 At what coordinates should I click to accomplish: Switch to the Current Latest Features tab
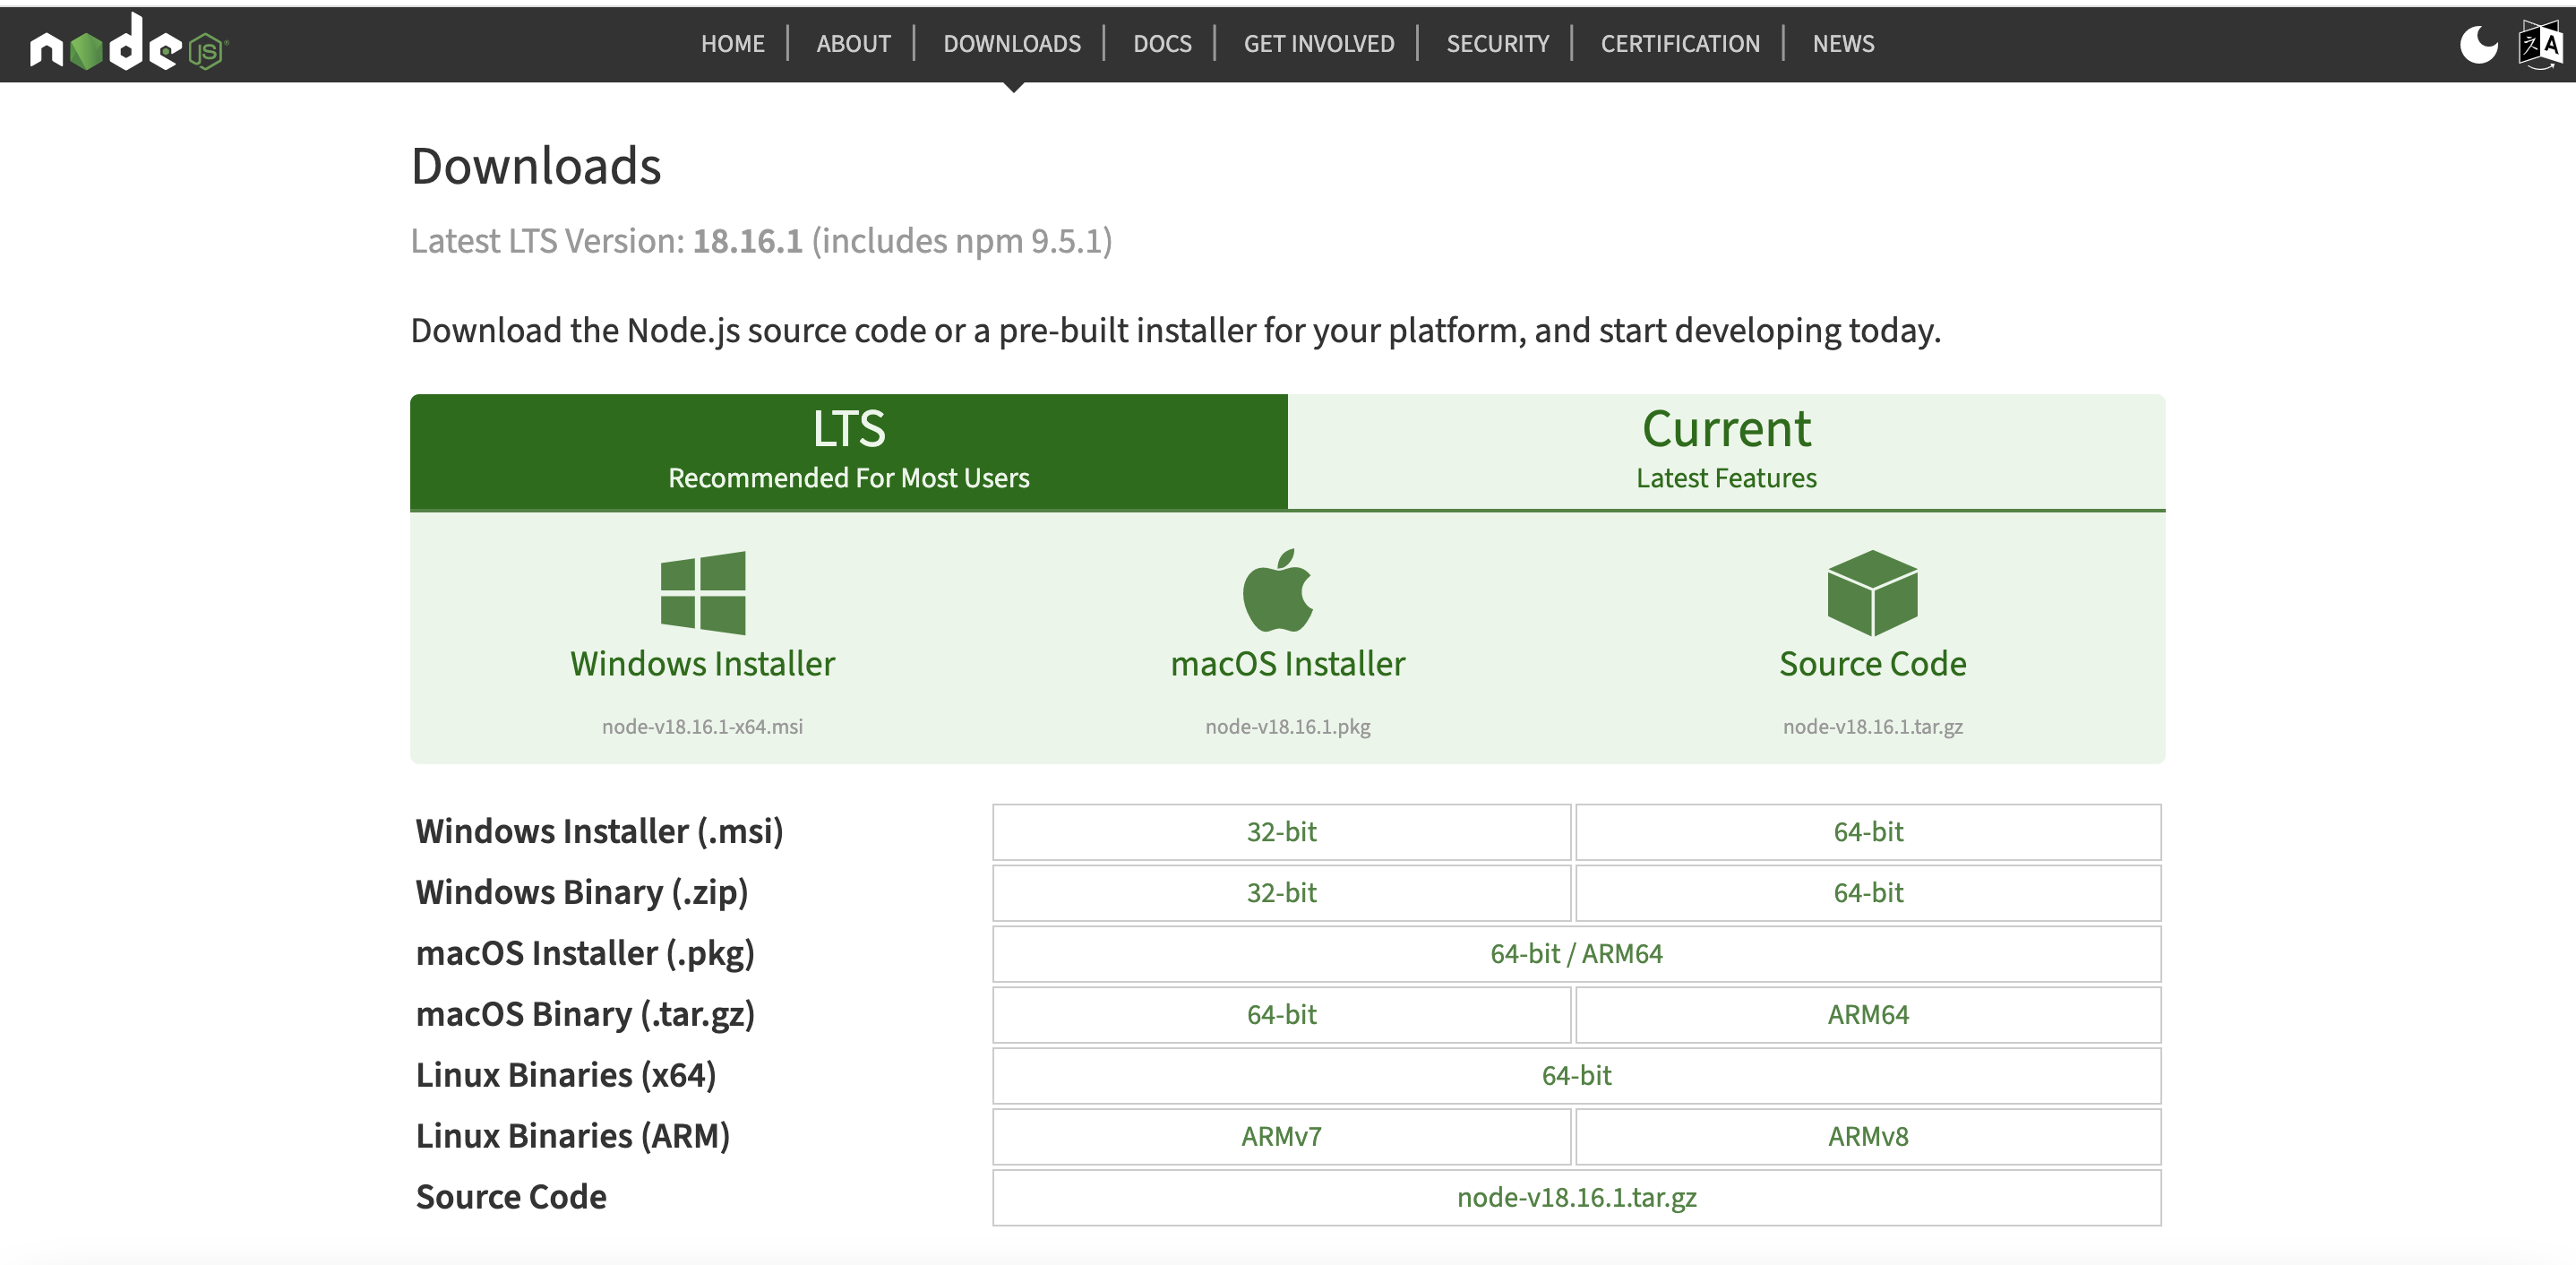click(1726, 450)
